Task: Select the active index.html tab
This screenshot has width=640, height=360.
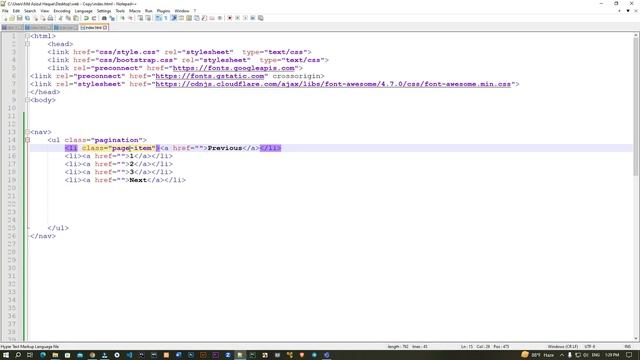Action: 93,28
